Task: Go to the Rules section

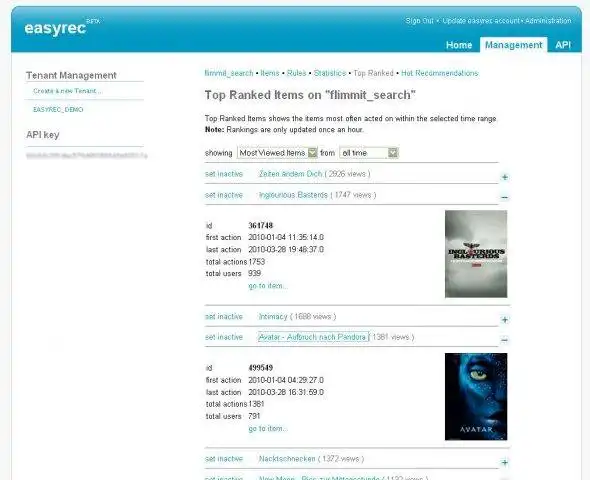Action: (297, 73)
